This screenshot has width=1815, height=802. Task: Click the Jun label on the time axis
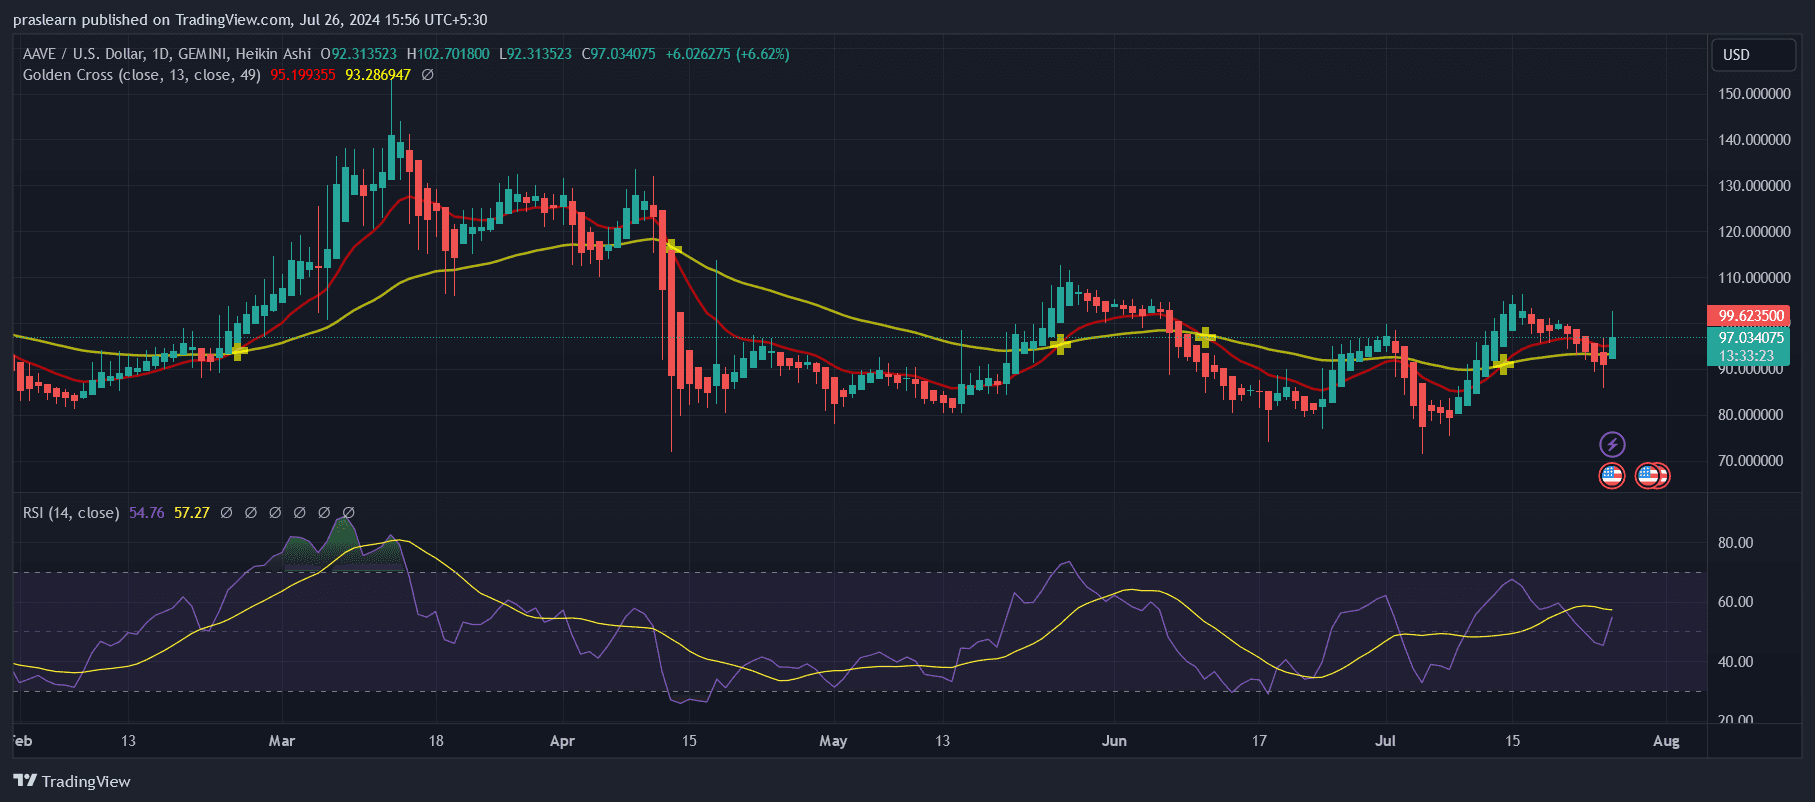[x=1114, y=741]
